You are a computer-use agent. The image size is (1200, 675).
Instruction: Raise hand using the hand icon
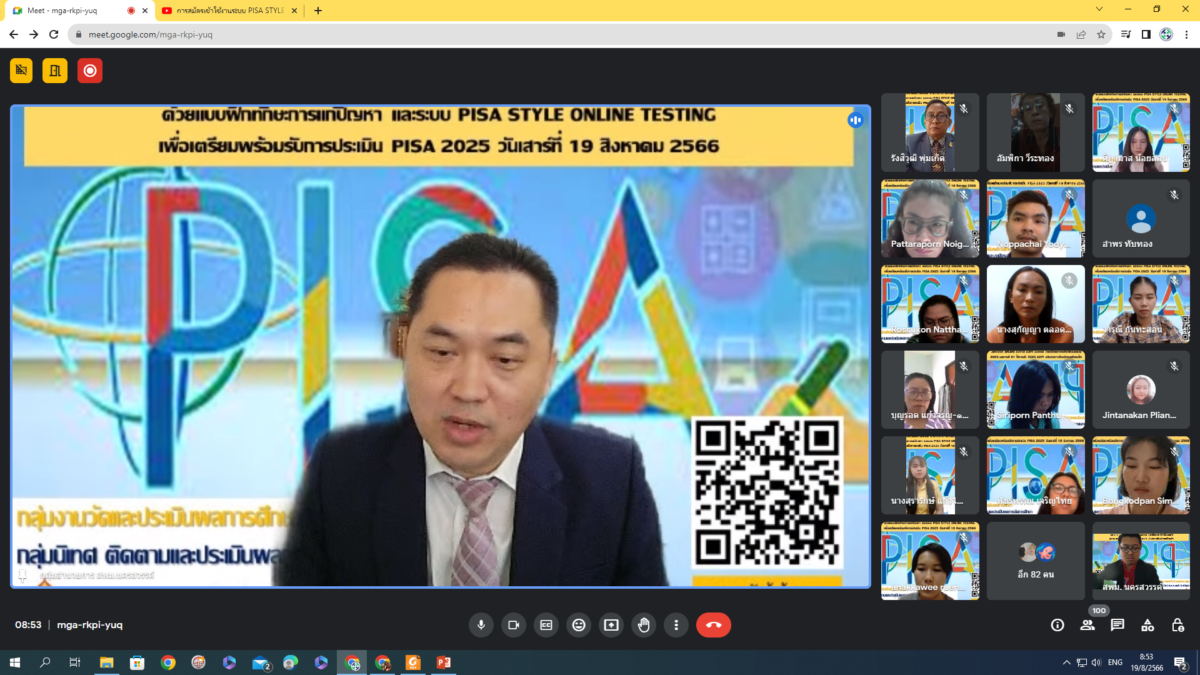(x=644, y=625)
